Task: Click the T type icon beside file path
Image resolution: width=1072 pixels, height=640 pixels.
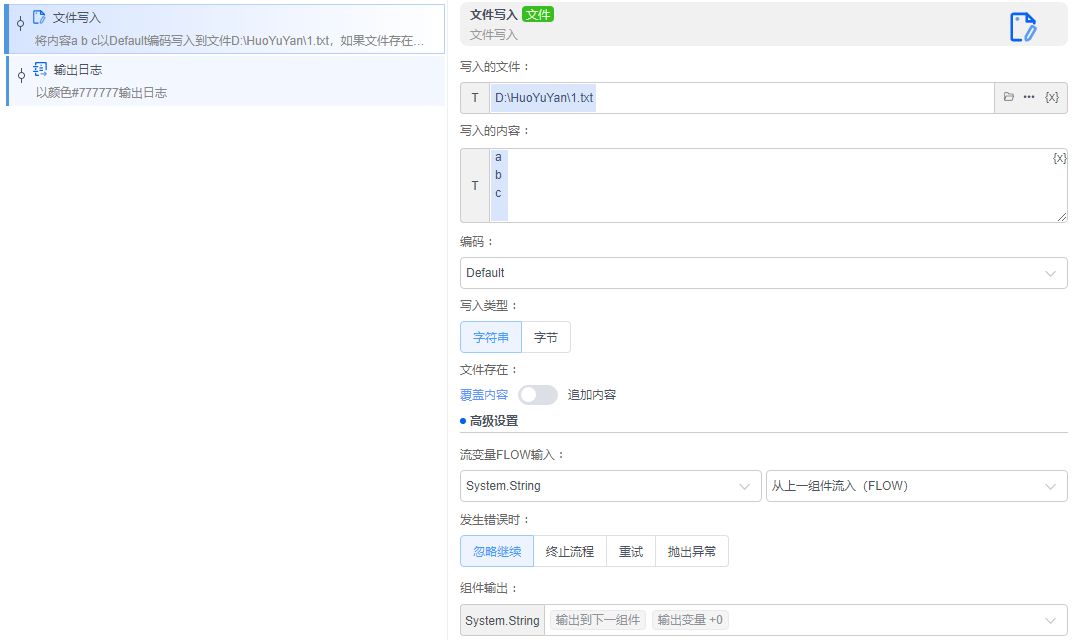Action: tap(475, 98)
